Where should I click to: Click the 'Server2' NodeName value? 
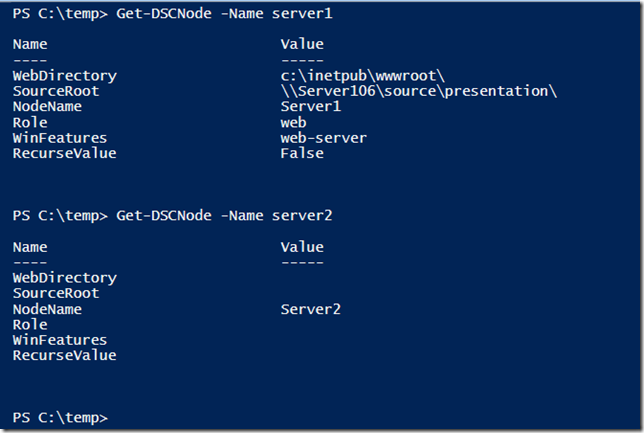[x=311, y=309]
